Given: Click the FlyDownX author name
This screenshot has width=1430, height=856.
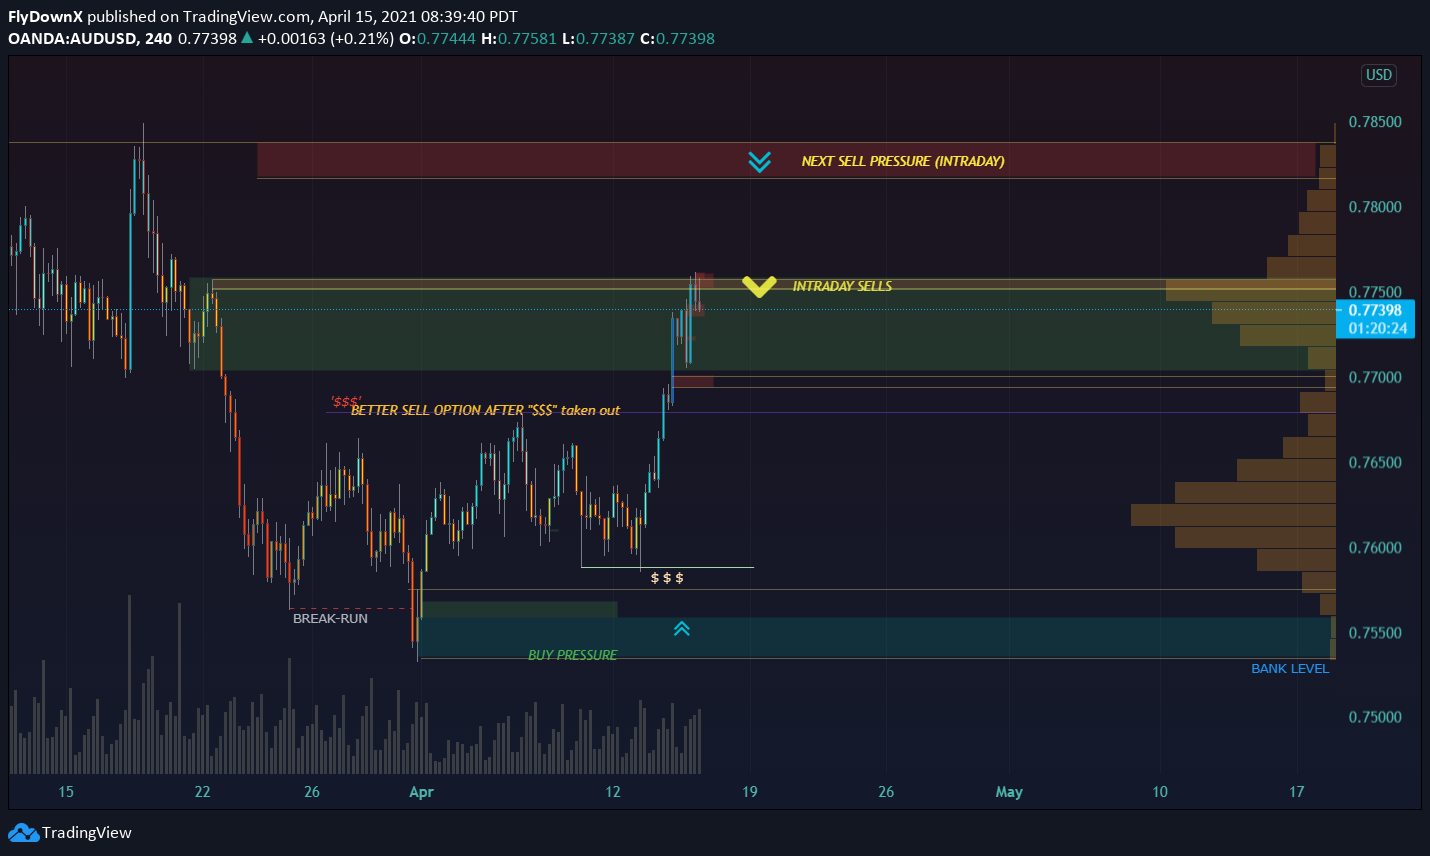Looking at the screenshot, I should [x=45, y=16].
